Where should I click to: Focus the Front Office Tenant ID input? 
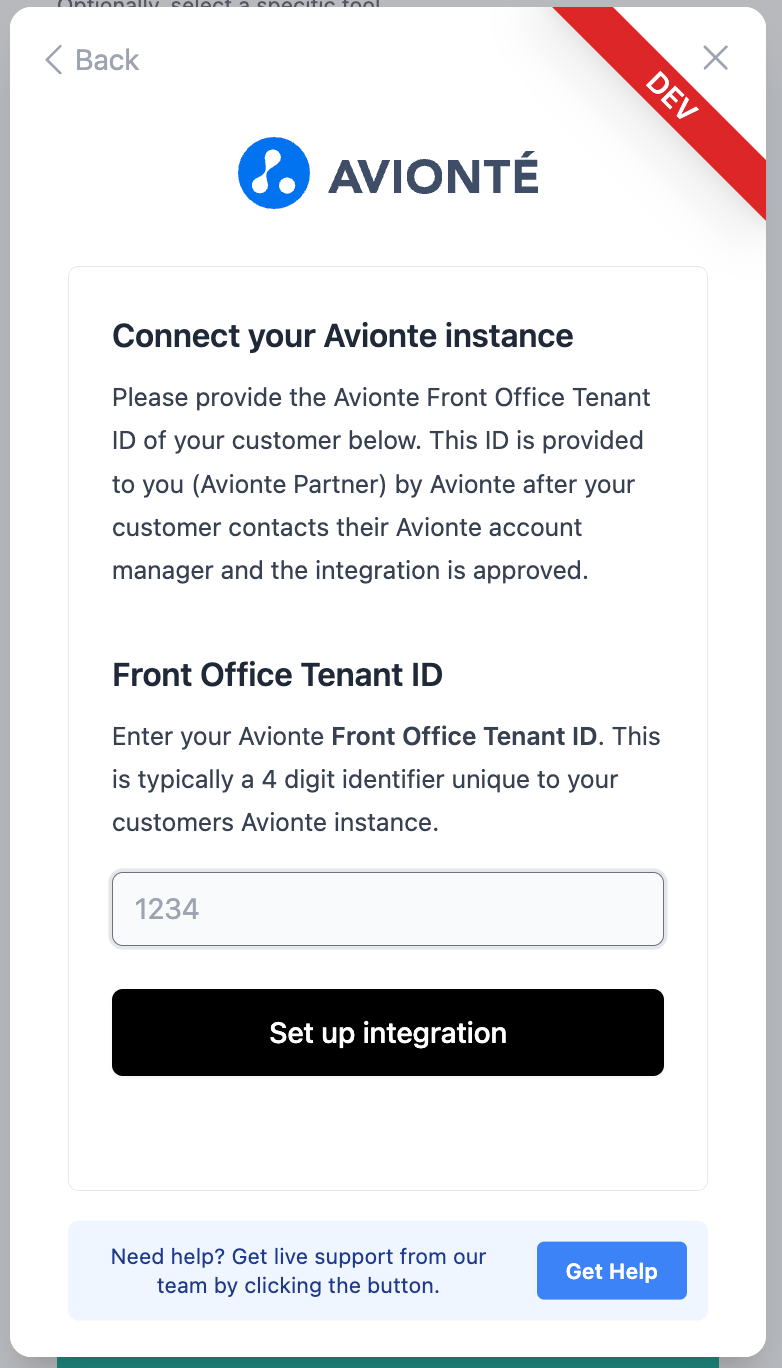pyautogui.click(x=388, y=909)
